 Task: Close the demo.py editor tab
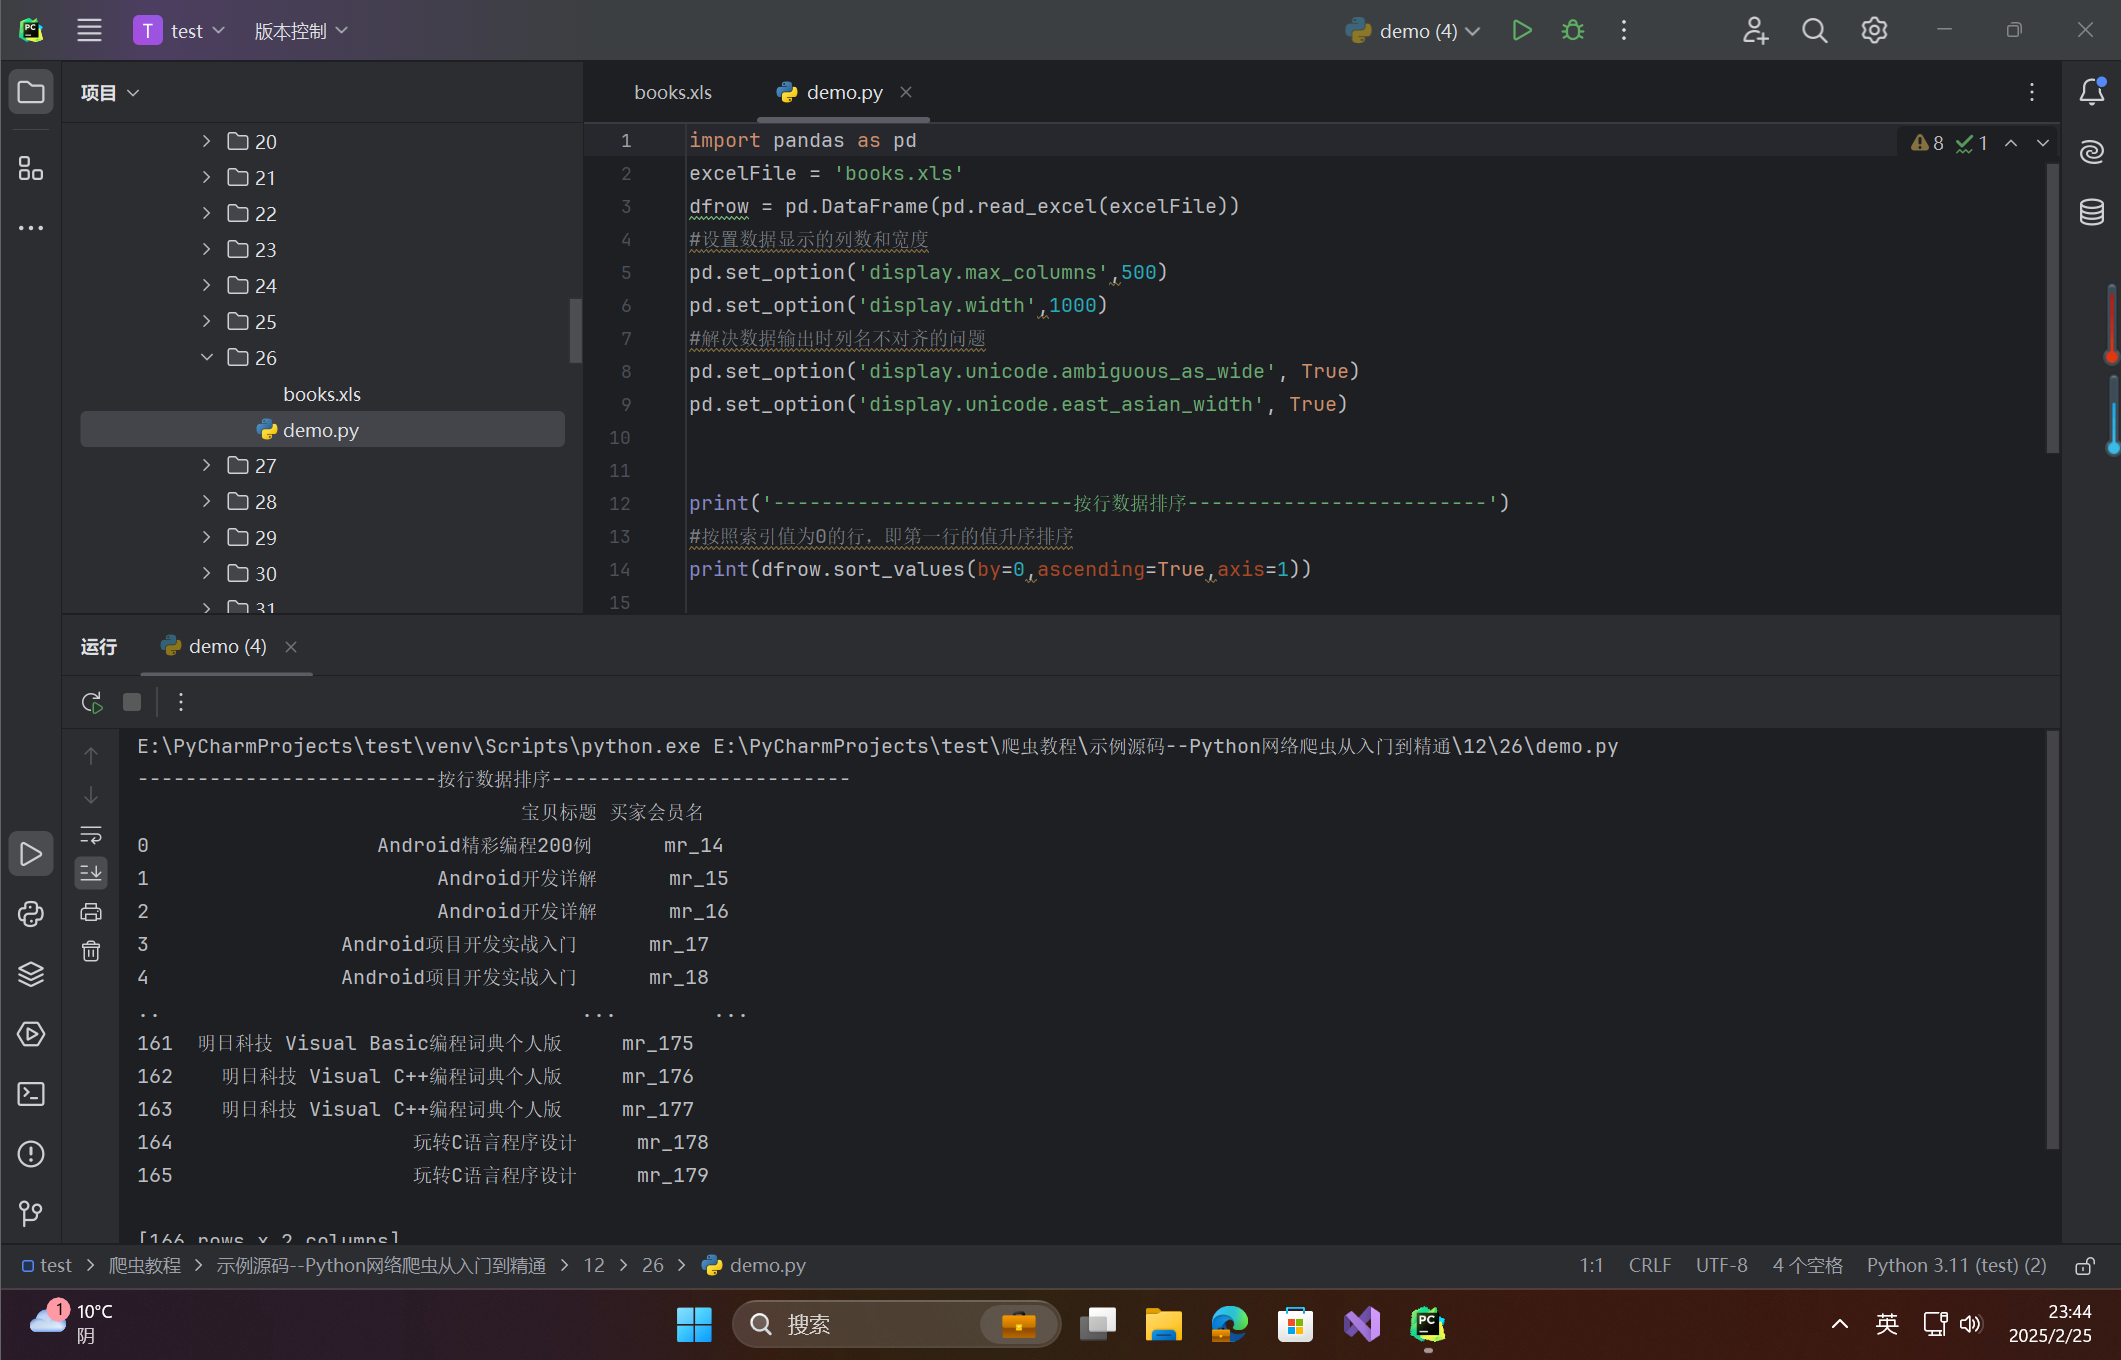pyautogui.click(x=906, y=92)
